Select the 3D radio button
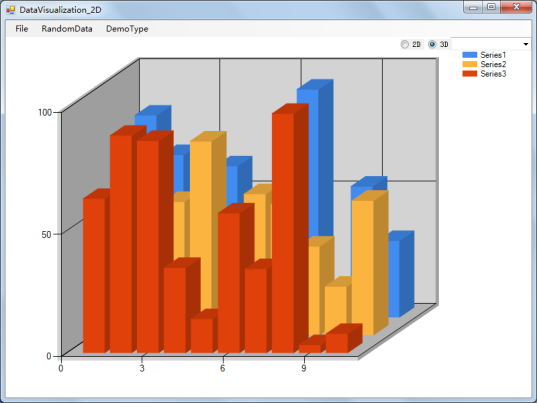The image size is (537, 403). (x=433, y=45)
